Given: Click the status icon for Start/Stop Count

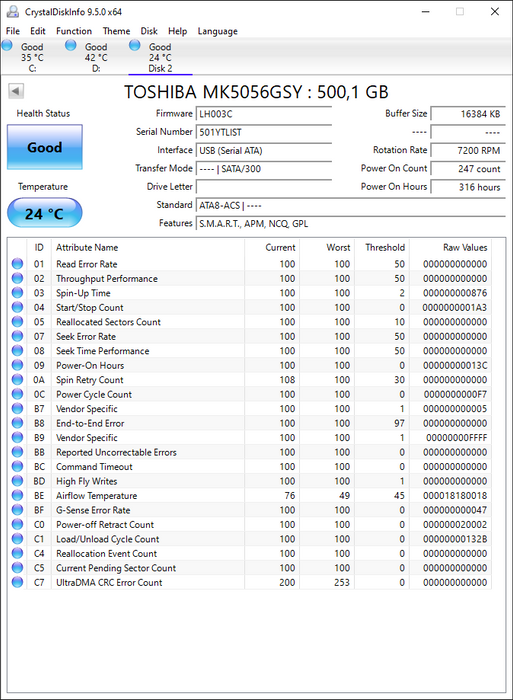Looking at the screenshot, I should click(17, 307).
